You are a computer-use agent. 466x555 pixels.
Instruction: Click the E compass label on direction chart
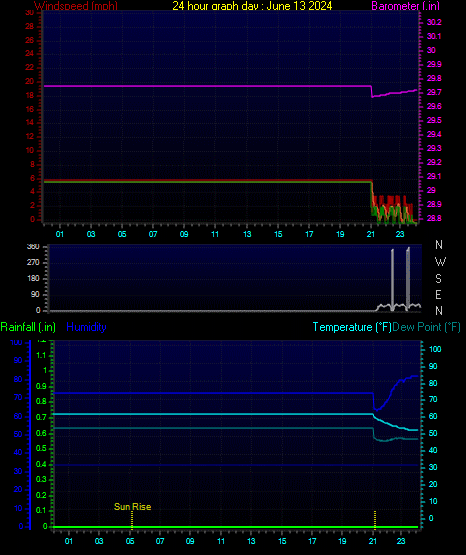point(438,294)
